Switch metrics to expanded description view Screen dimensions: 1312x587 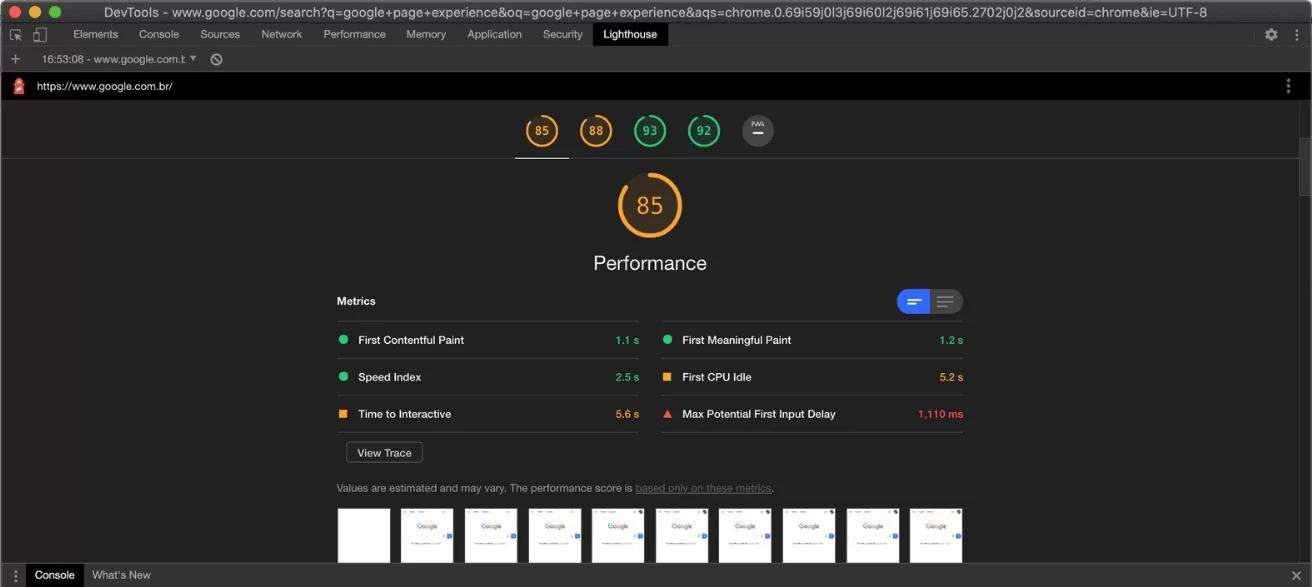click(946, 301)
